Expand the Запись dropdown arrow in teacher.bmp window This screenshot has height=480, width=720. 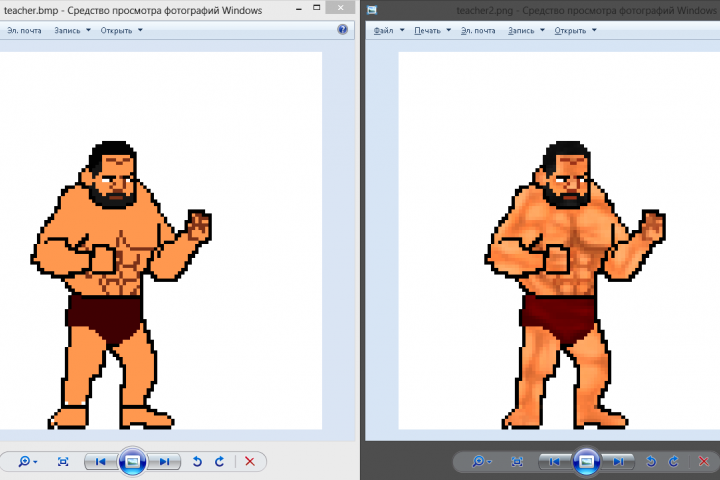88,30
